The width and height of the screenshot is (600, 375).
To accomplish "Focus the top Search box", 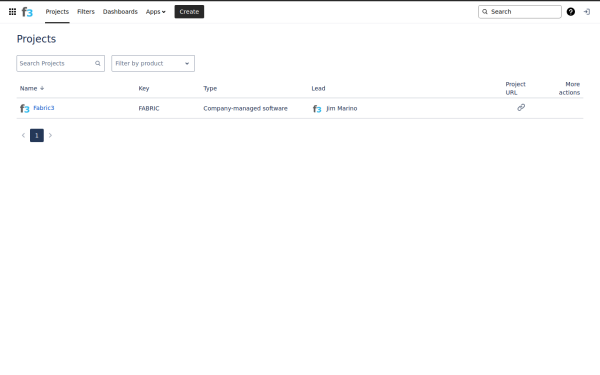I will [520, 12].
